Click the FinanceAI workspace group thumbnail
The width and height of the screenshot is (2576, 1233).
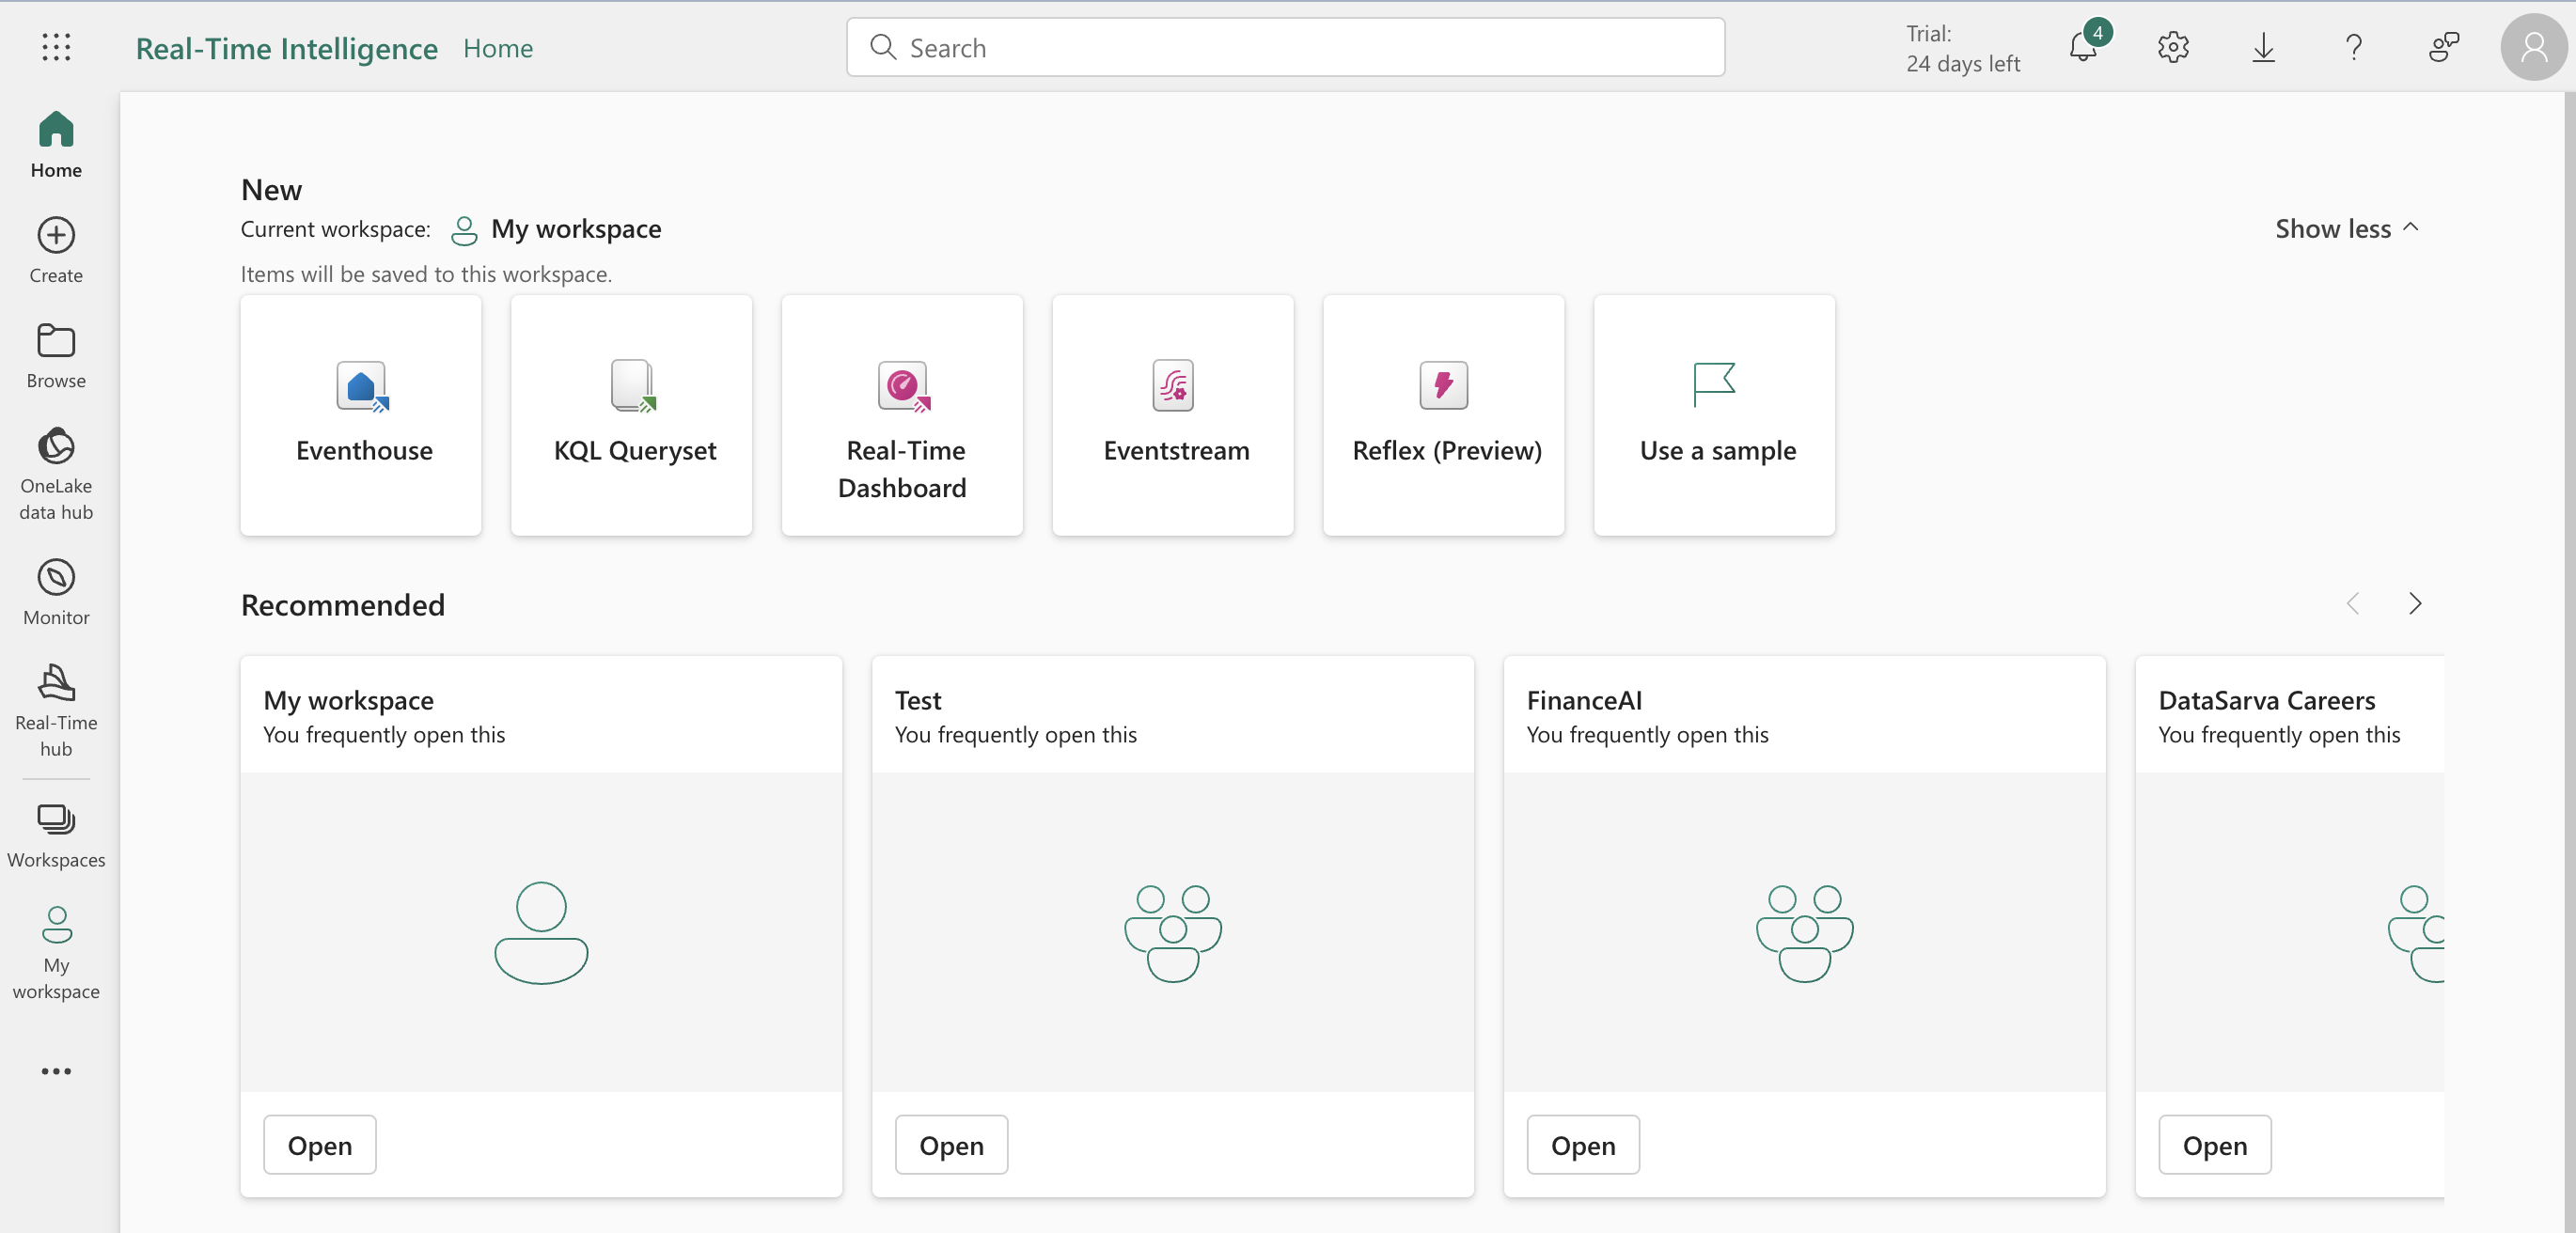pyautogui.click(x=1805, y=932)
